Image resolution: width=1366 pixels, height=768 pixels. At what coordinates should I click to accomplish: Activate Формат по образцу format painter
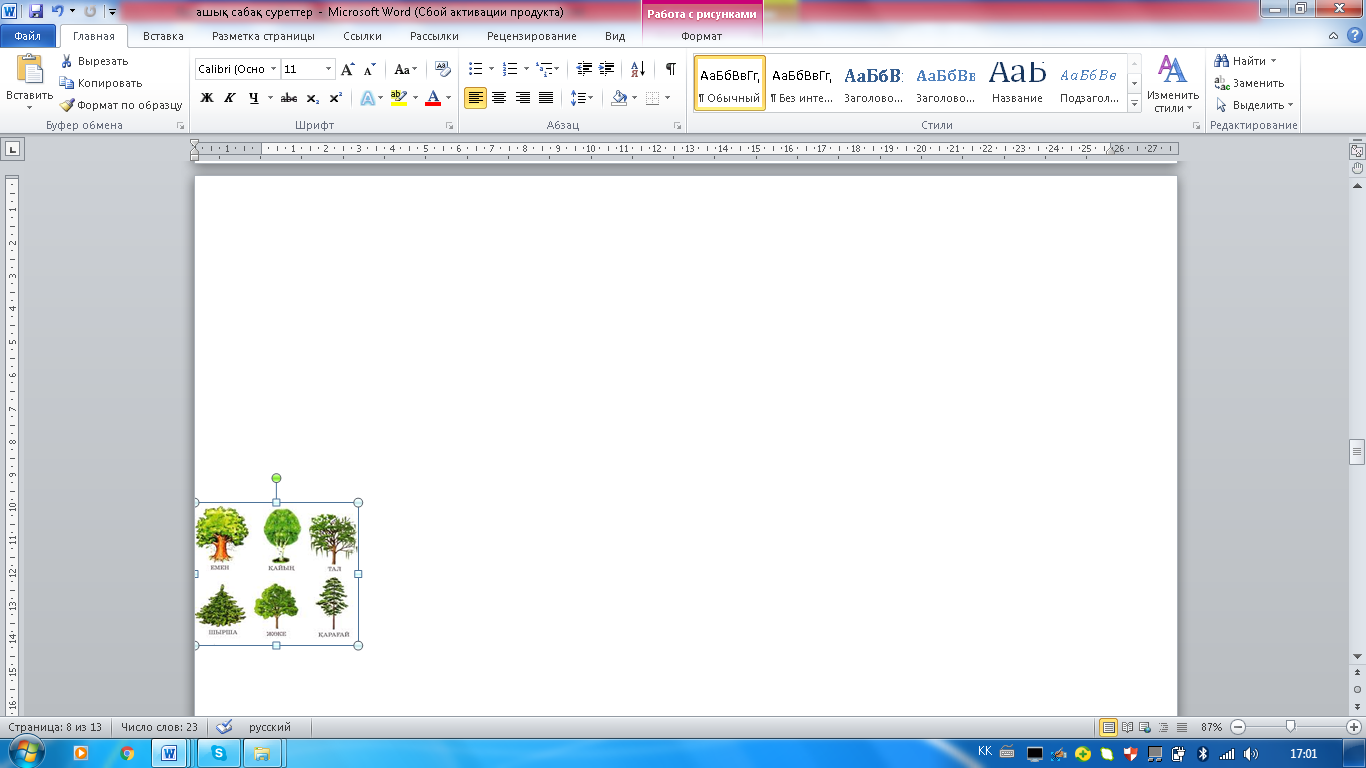121,105
